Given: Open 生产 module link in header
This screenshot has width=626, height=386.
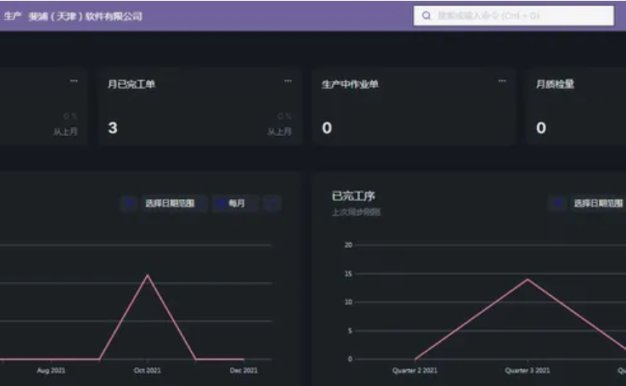Looking at the screenshot, I should pyautogui.click(x=12, y=16).
